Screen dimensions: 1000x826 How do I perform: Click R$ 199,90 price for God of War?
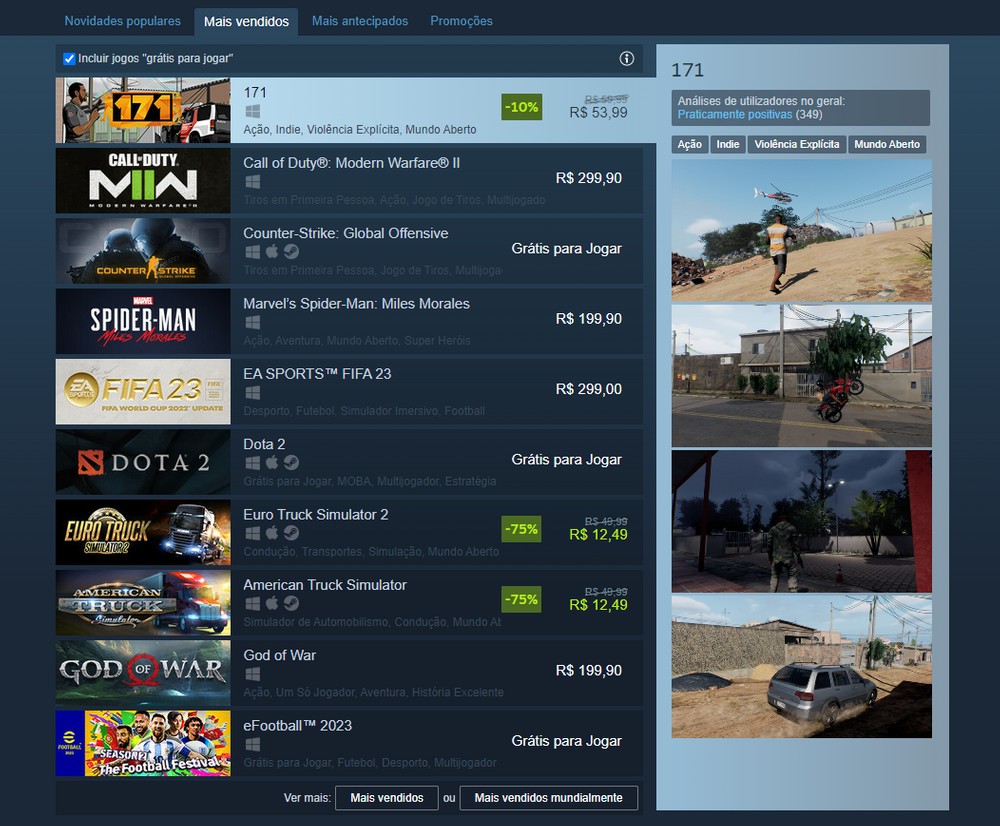(x=589, y=670)
